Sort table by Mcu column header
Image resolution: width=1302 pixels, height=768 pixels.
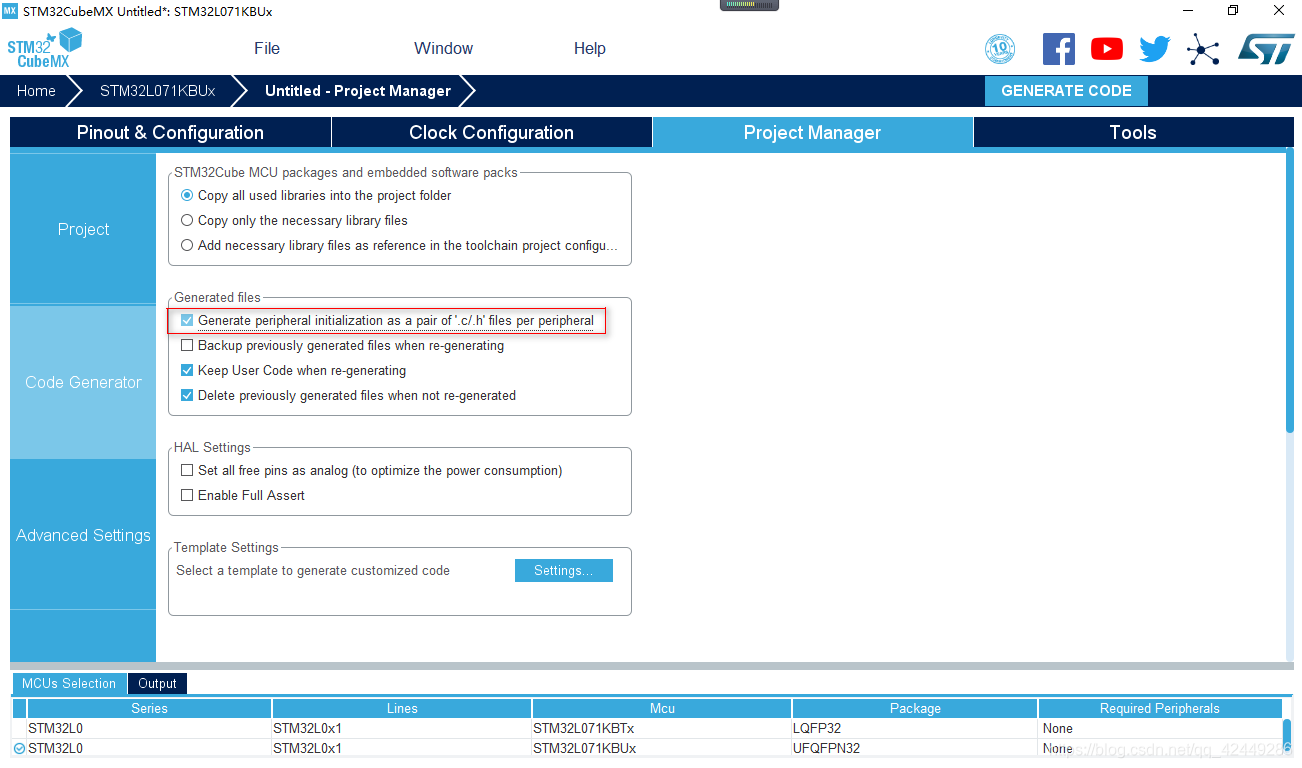tap(662, 708)
